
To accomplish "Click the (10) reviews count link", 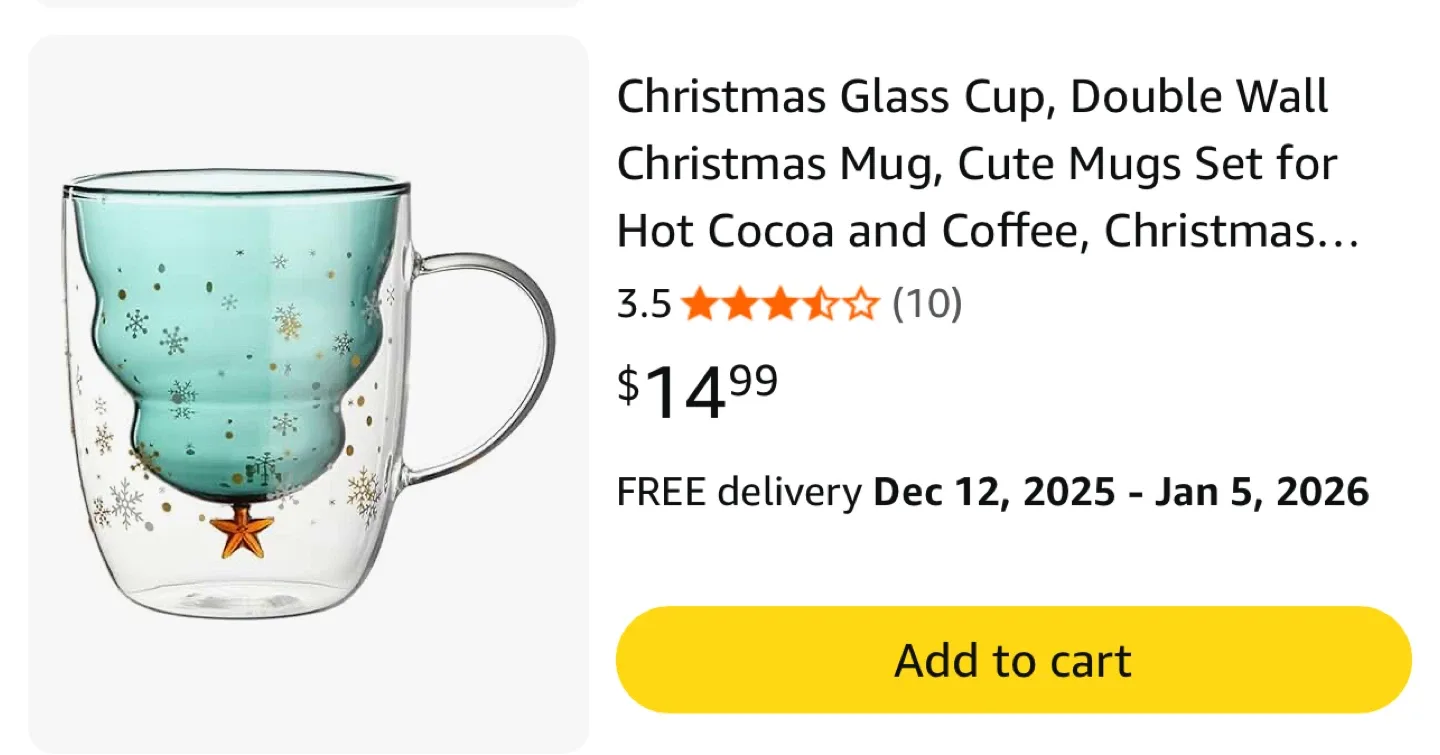I will click(926, 303).
